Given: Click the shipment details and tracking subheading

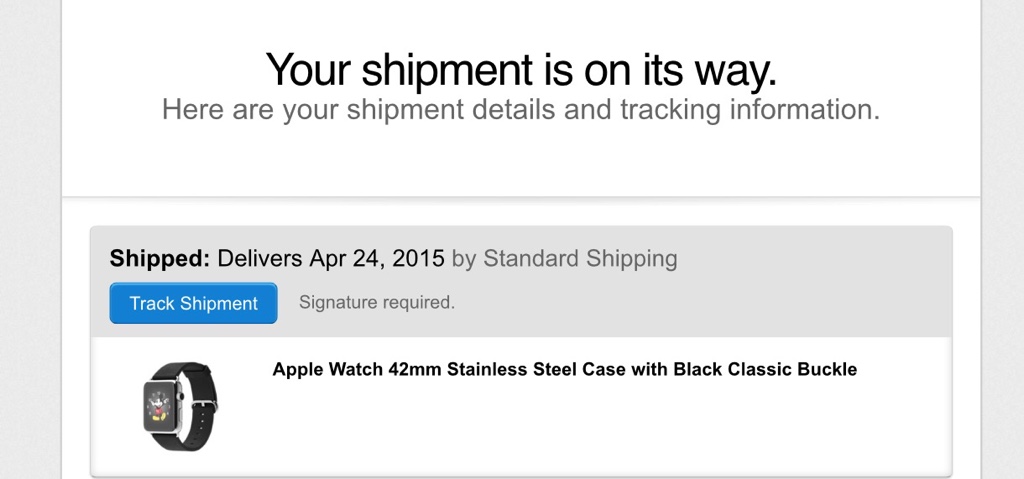Looking at the screenshot, I should pos(521,110).
